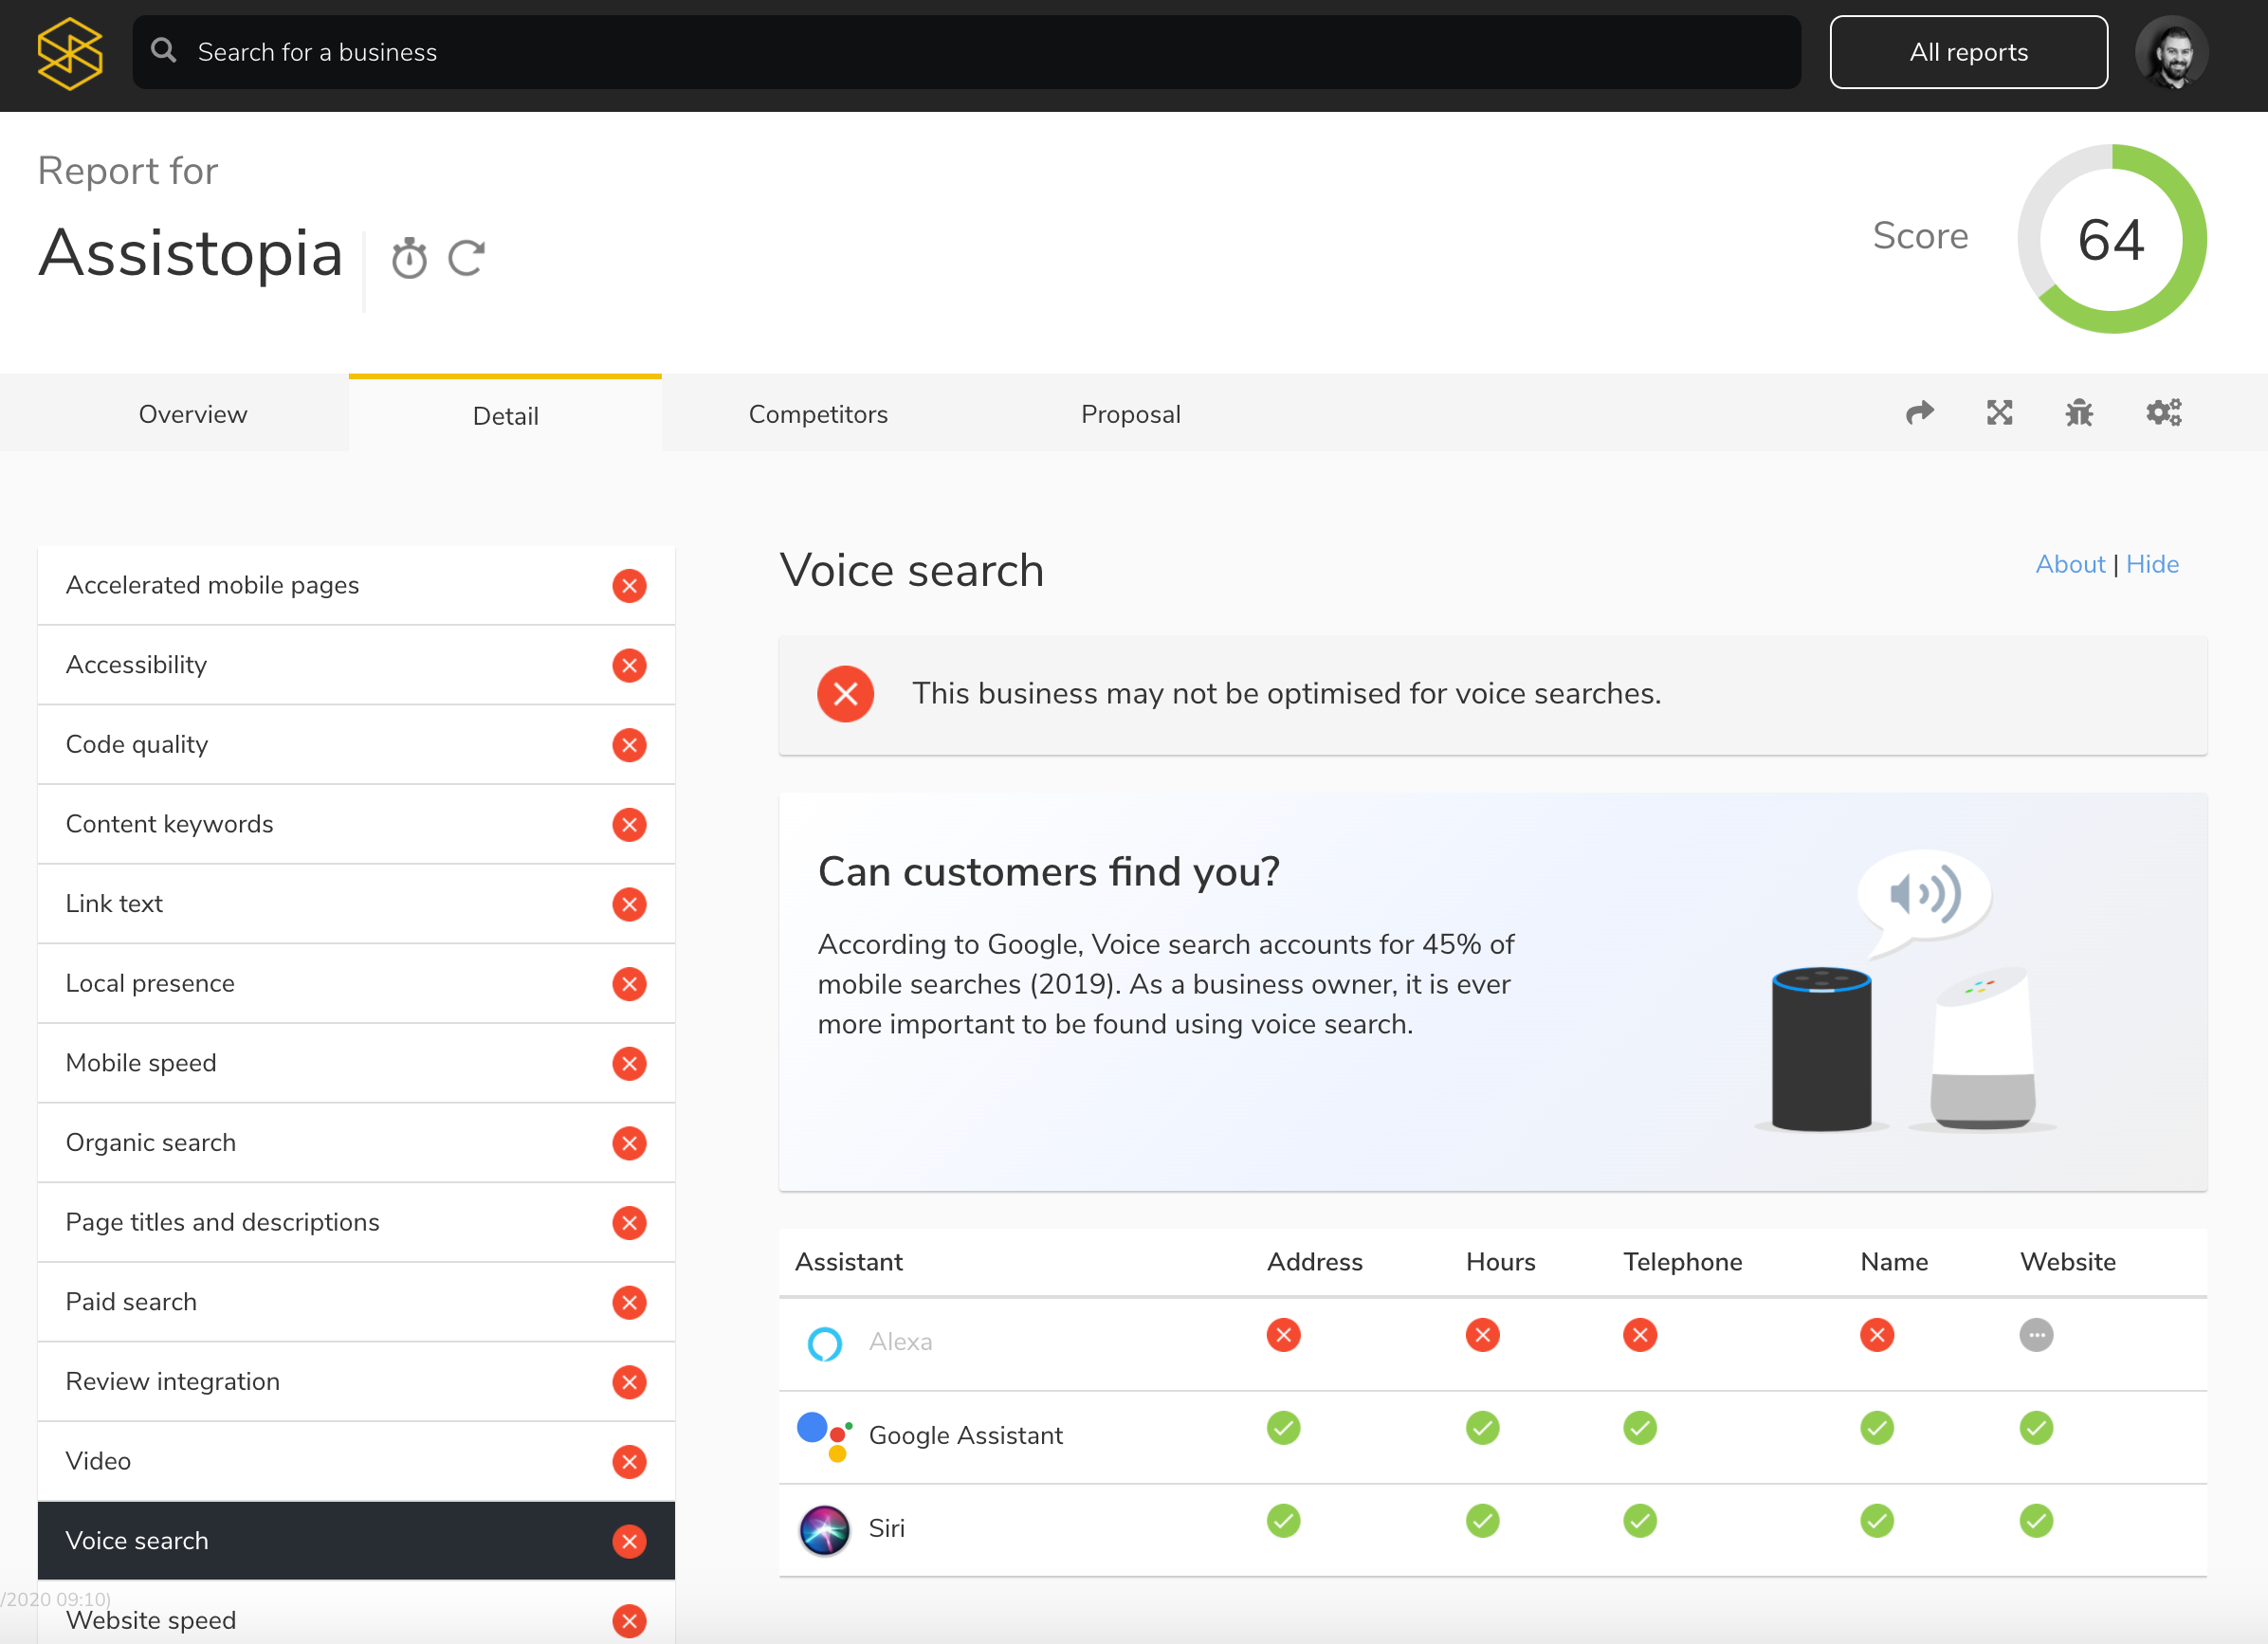Open the Proposal tab
Viewport: 2268px width, 1644px height.
tap(1130, 414)
